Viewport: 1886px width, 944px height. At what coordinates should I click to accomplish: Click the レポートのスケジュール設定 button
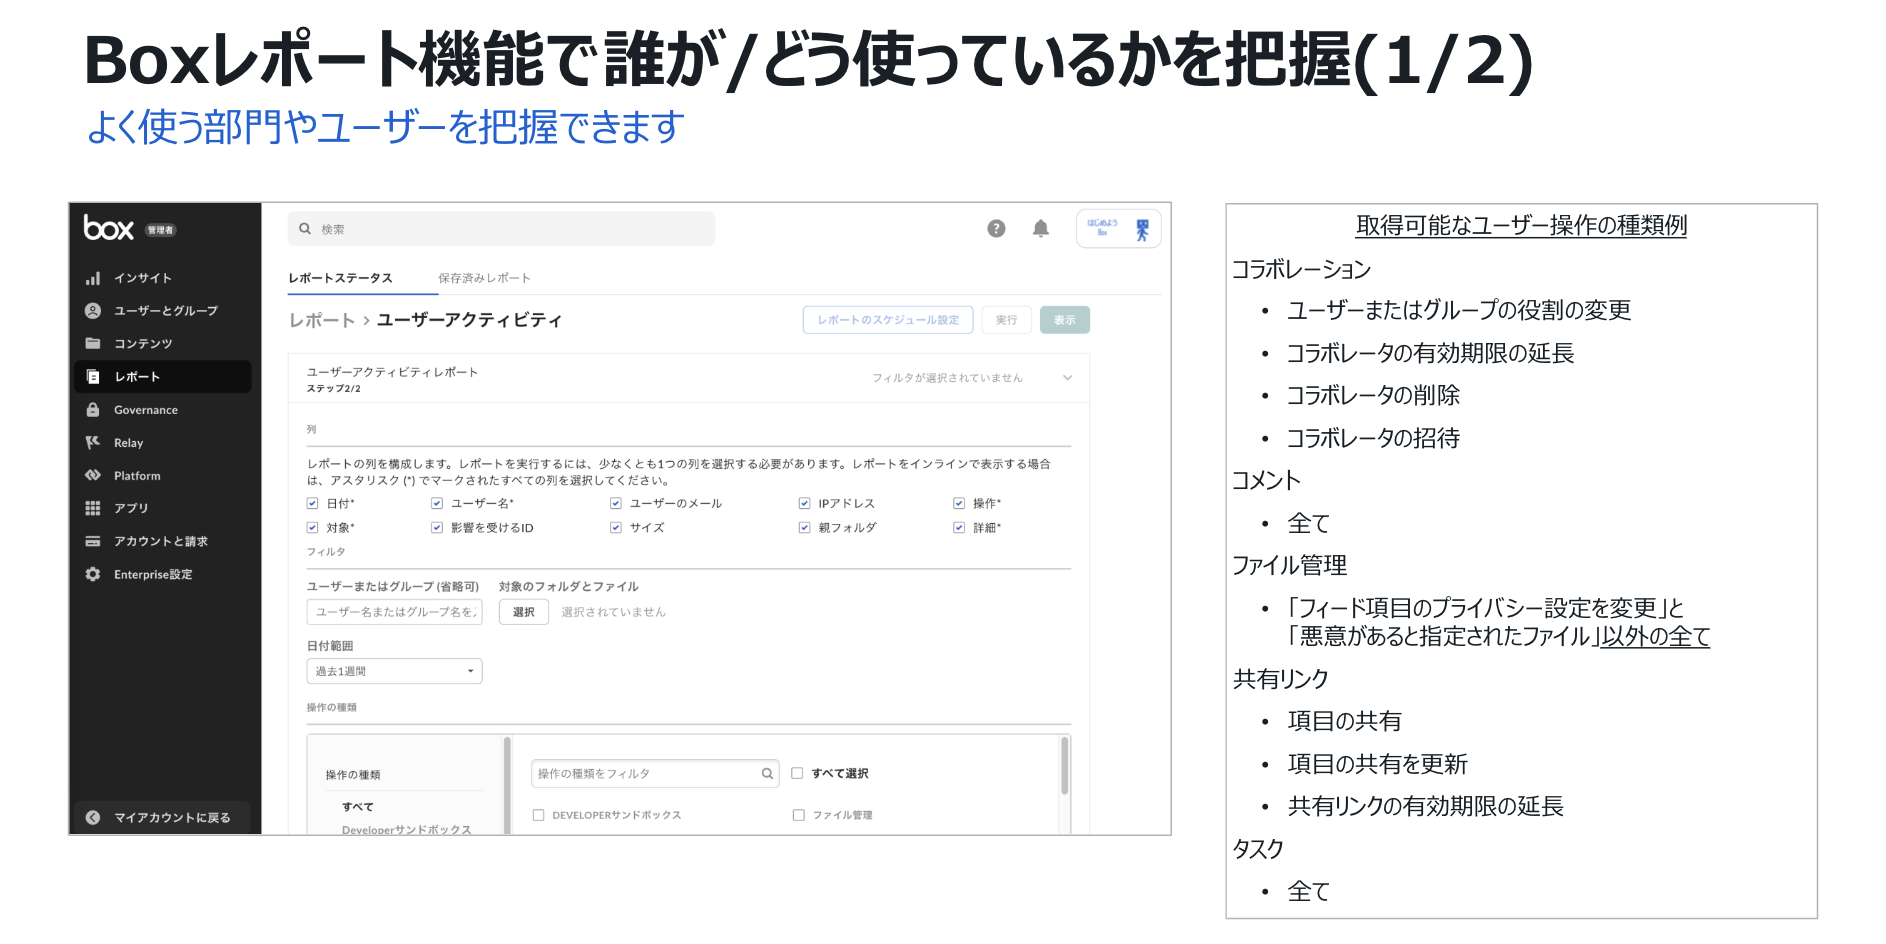tap(888, 320)
